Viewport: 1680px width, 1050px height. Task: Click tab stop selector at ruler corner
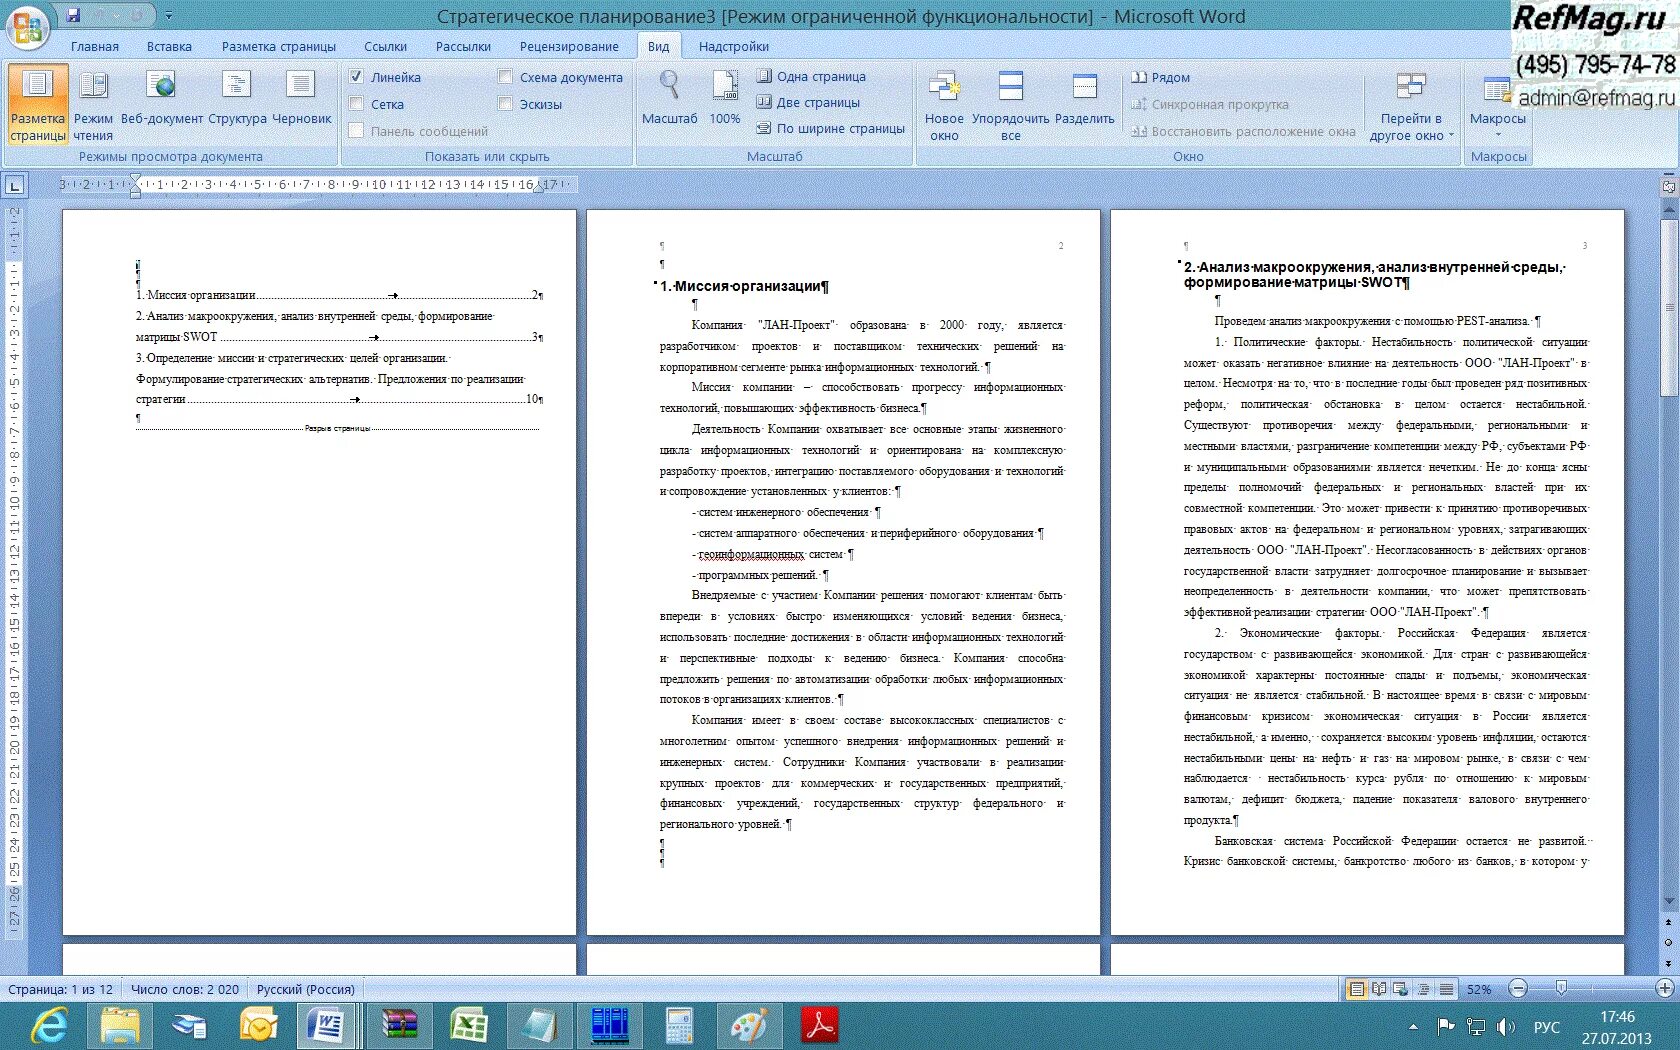15,185
